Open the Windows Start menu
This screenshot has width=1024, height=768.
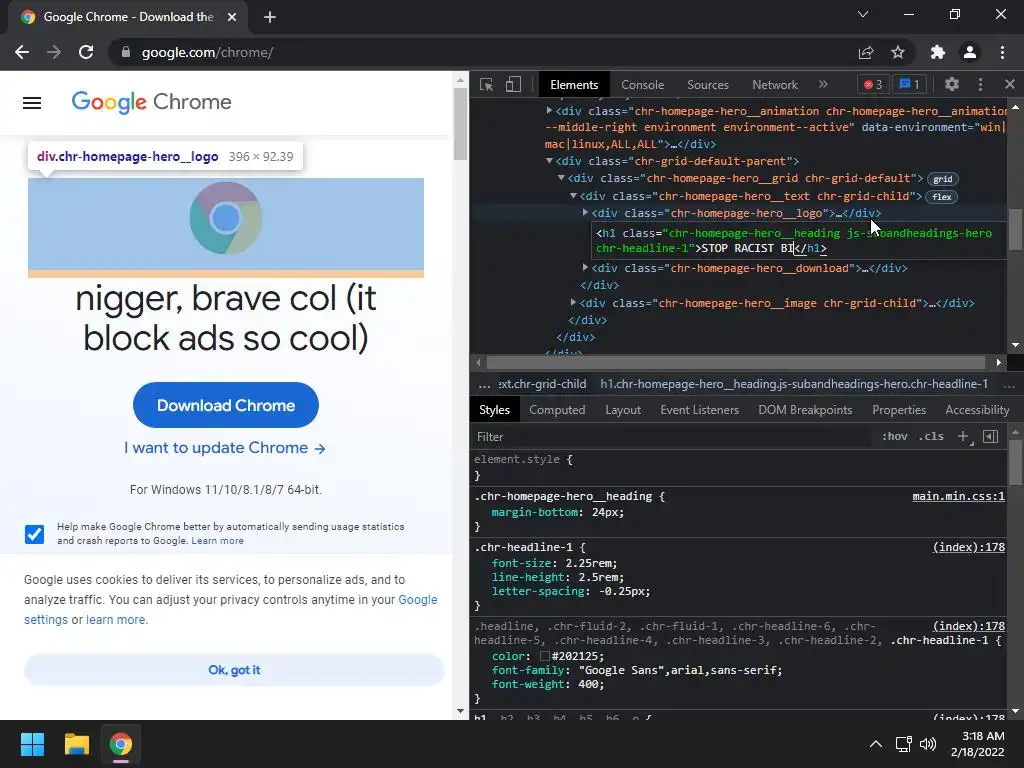[32, 744]
